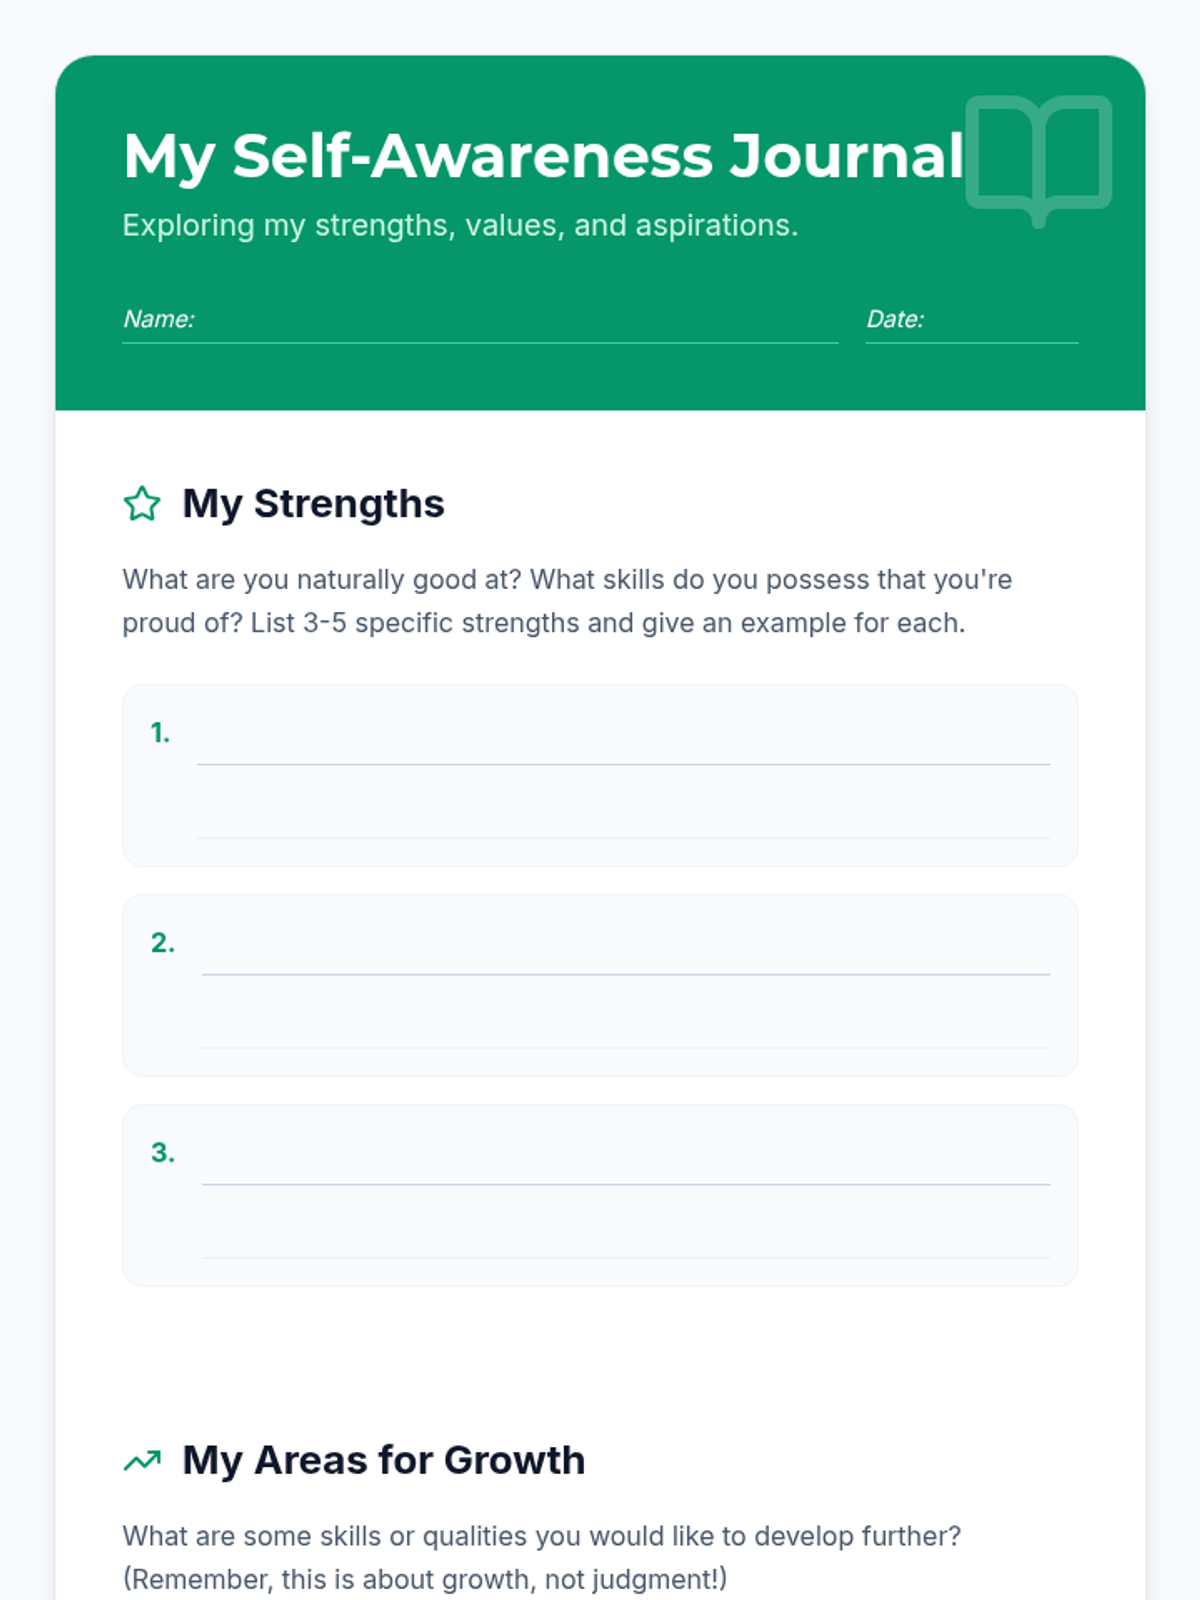Click the open book icon in header
Image resolution: width=1200 pixels, height=1600 pixels.
coord(1038,160)
